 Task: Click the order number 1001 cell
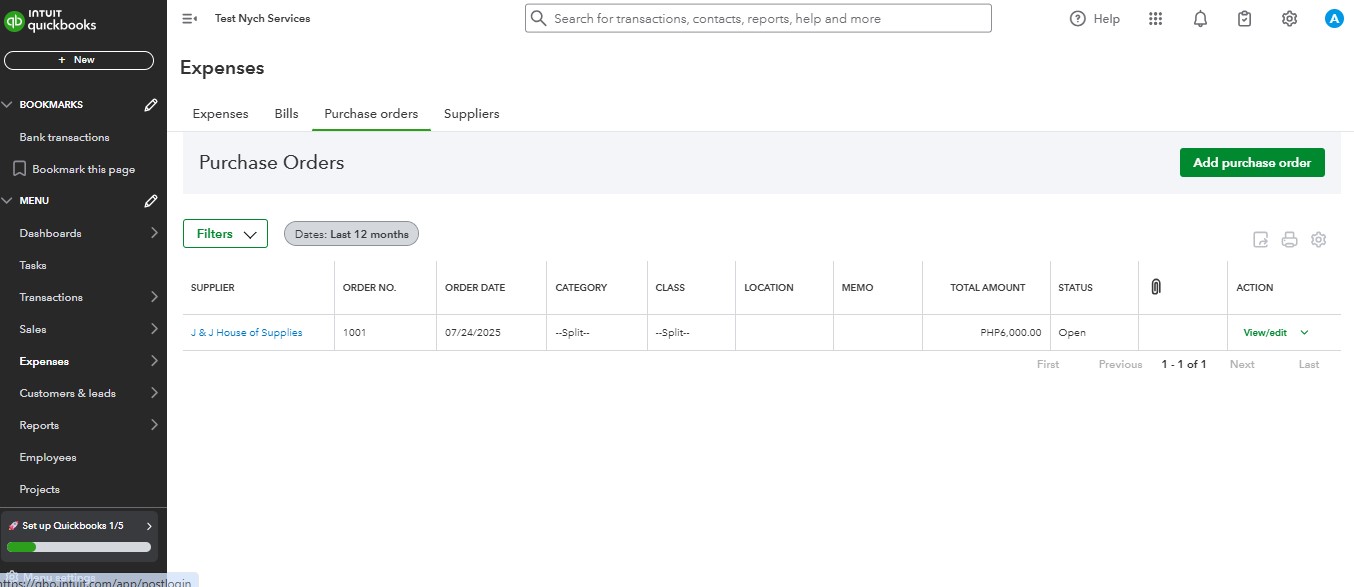click(355, 333)
